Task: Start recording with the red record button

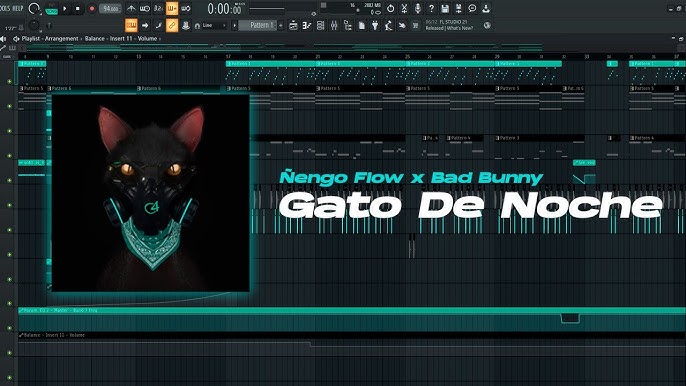Action: point(91,8)
